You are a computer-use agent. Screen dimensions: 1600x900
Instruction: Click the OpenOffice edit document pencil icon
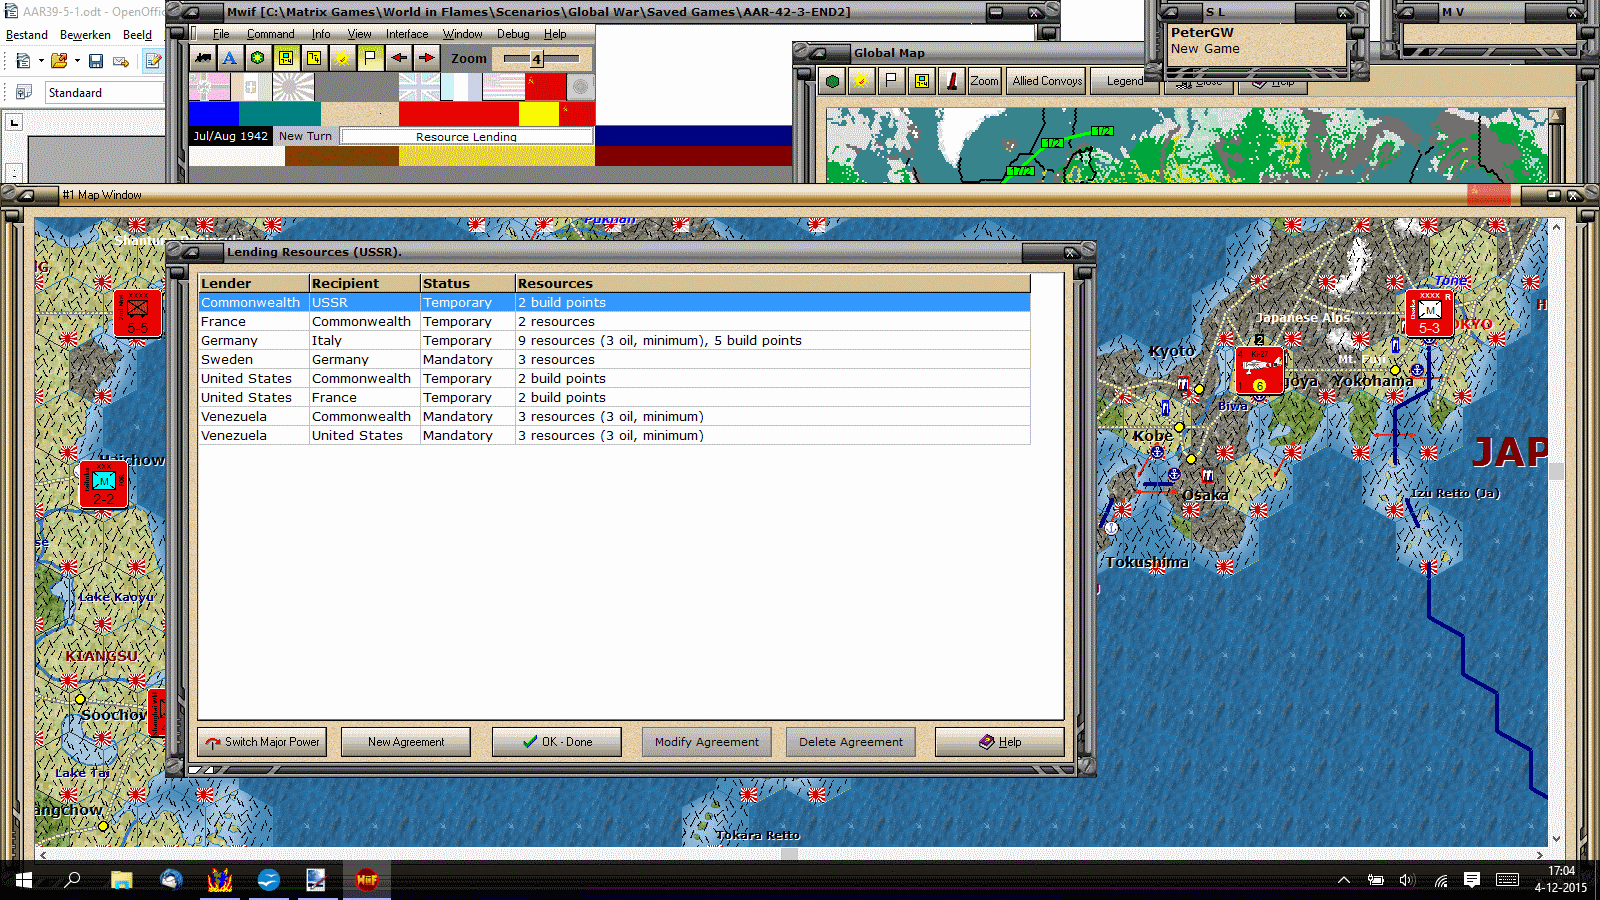coord(153,61)
